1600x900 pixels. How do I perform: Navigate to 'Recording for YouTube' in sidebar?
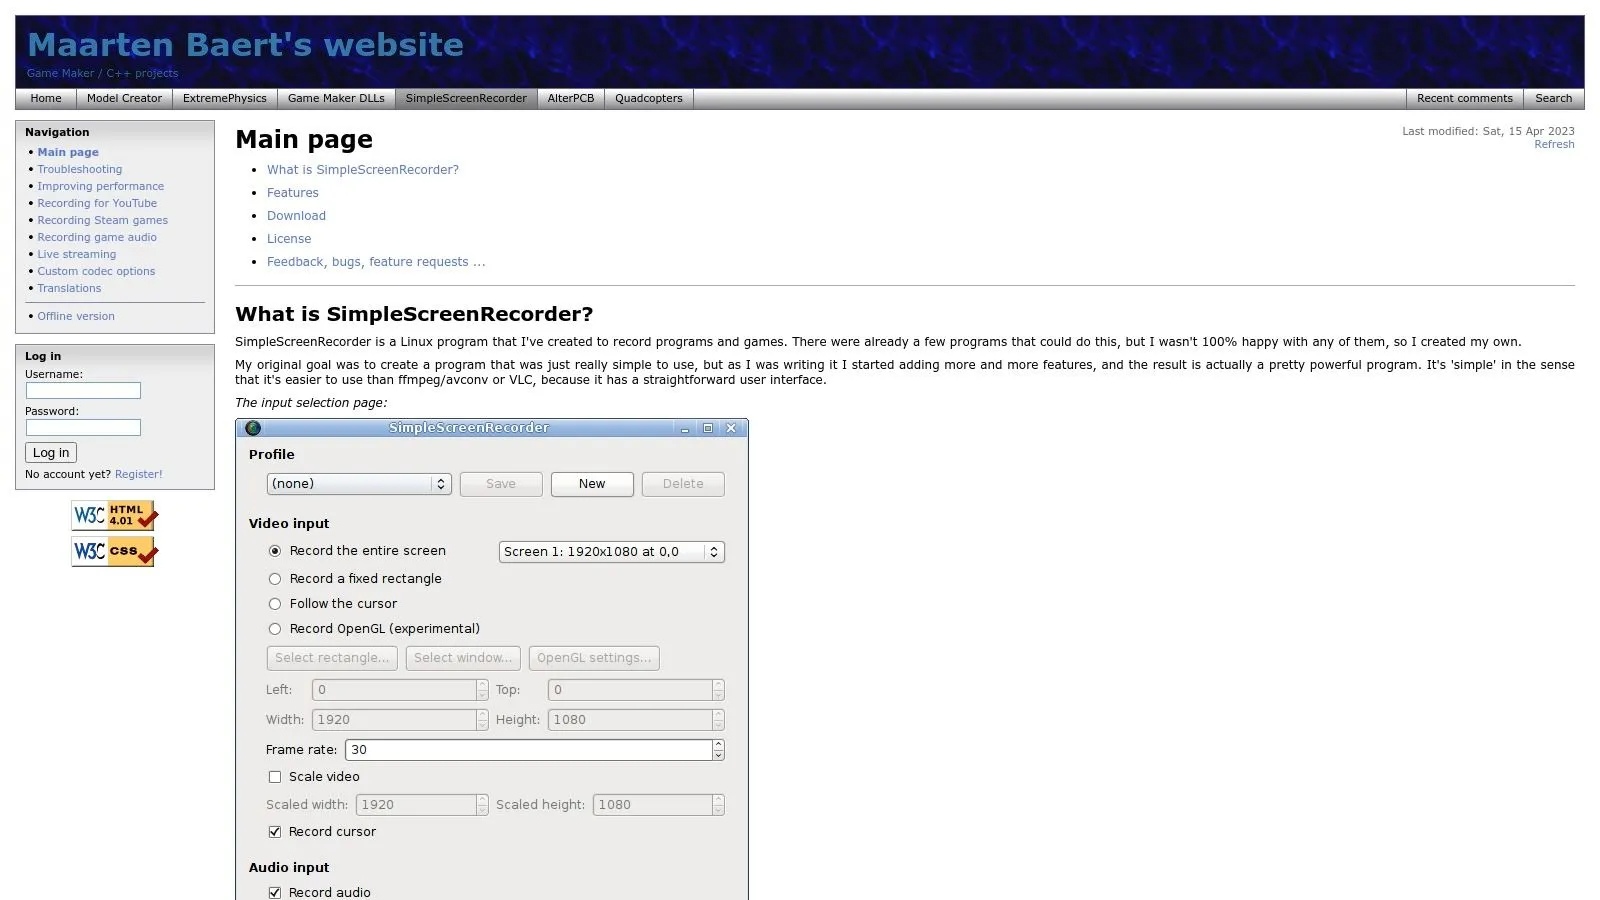96,203
